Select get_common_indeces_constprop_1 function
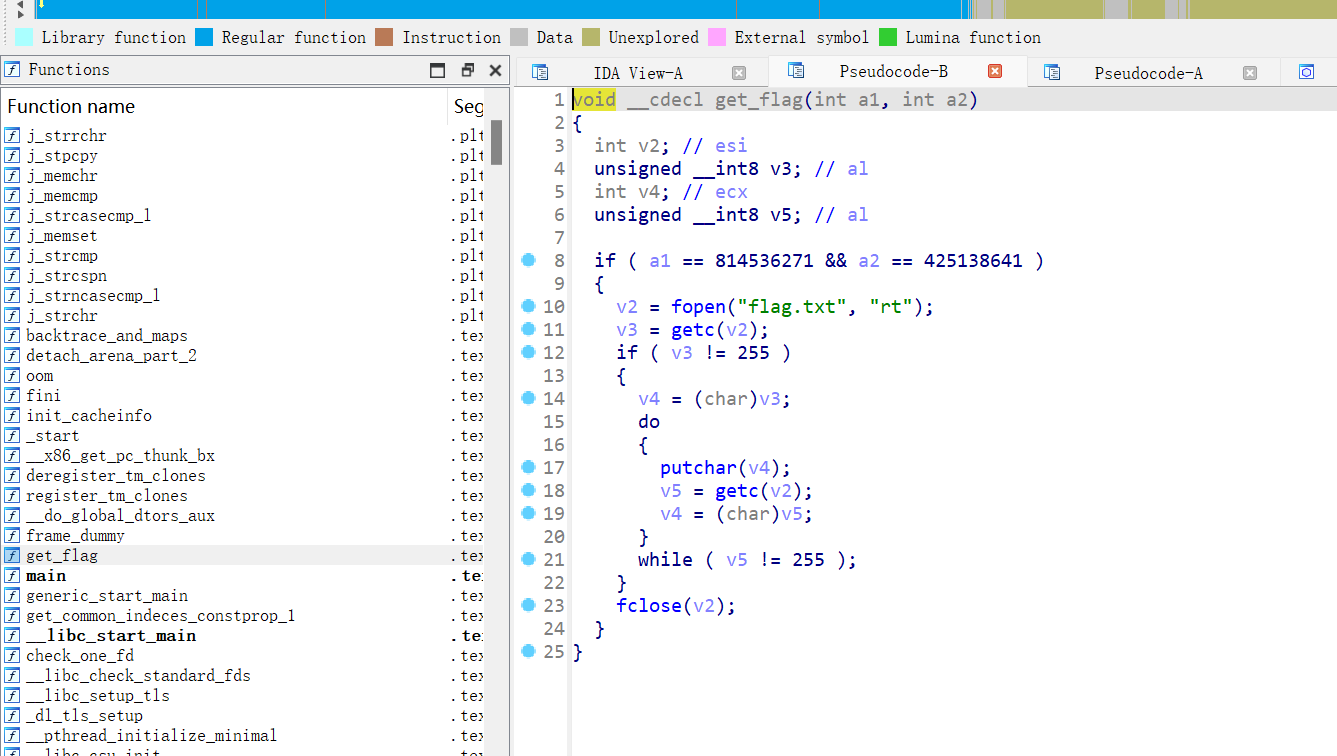Screen dimensions: 1337x756 (243, 616)
